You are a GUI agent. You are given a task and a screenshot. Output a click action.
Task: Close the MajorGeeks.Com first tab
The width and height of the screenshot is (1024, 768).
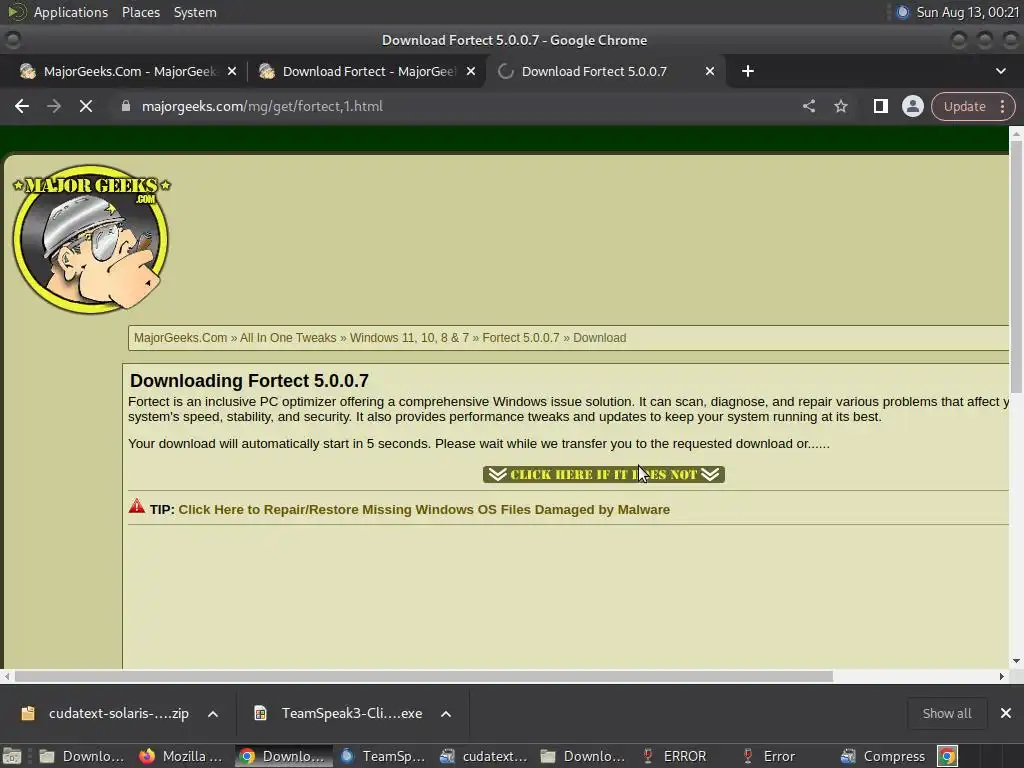[x=232, y=71]
